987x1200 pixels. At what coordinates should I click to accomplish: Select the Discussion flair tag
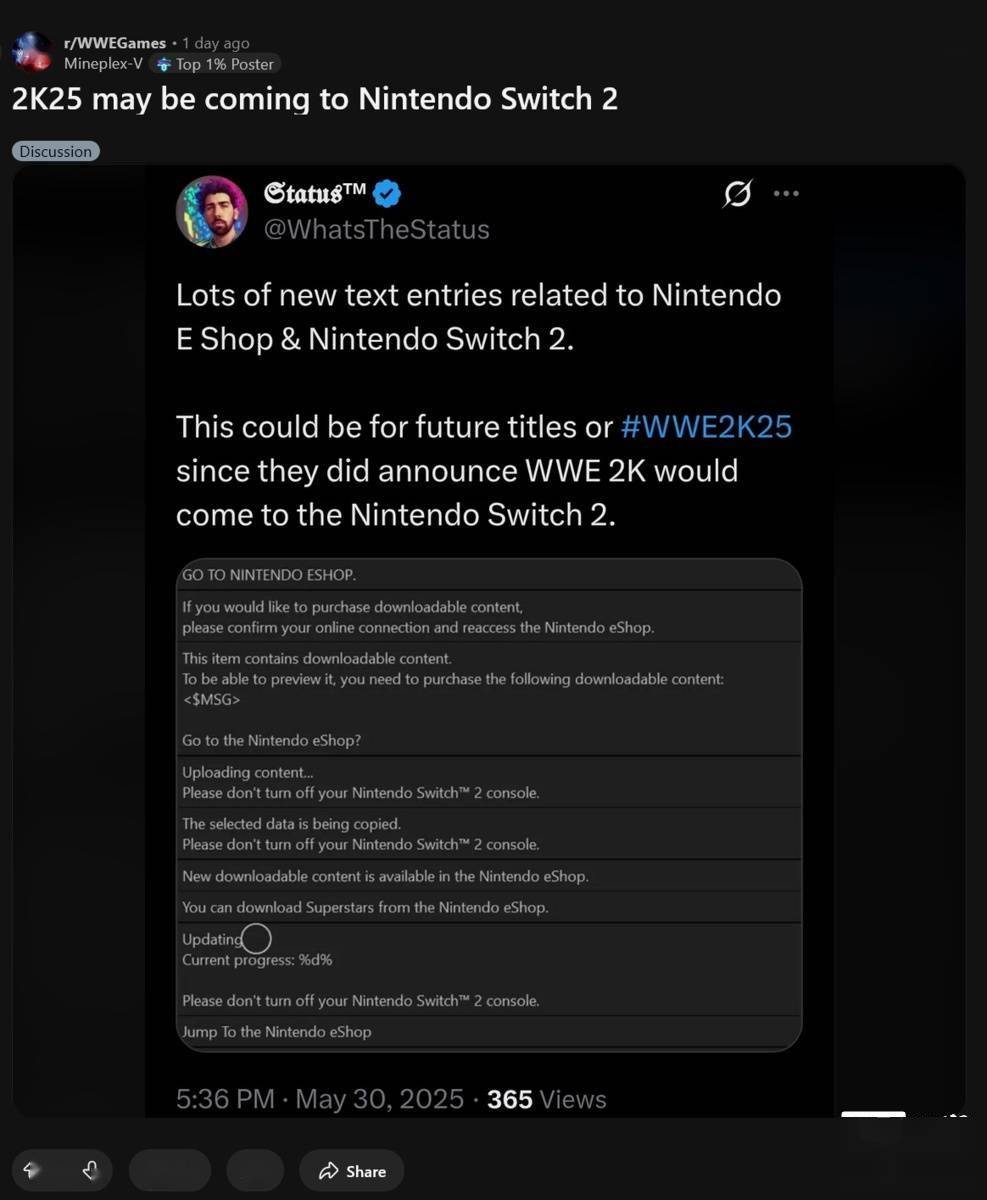(x=56, y=151)
